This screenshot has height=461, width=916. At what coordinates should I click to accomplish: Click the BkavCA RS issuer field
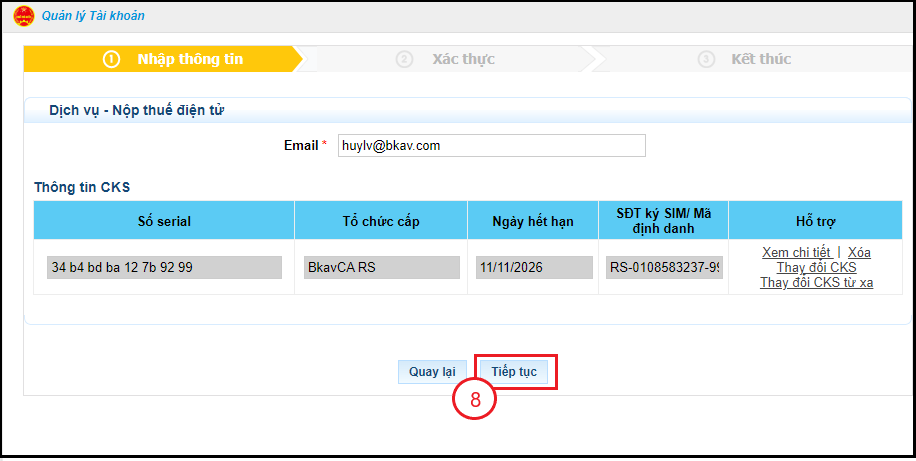[x=381, y=268]
